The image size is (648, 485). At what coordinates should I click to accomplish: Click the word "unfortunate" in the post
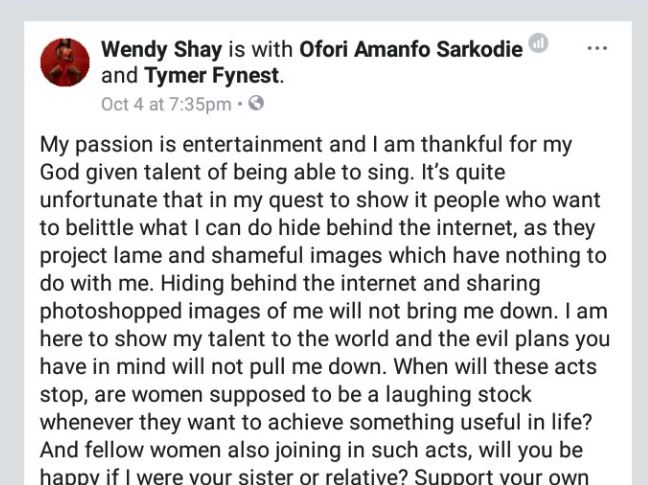pos(97,199)
